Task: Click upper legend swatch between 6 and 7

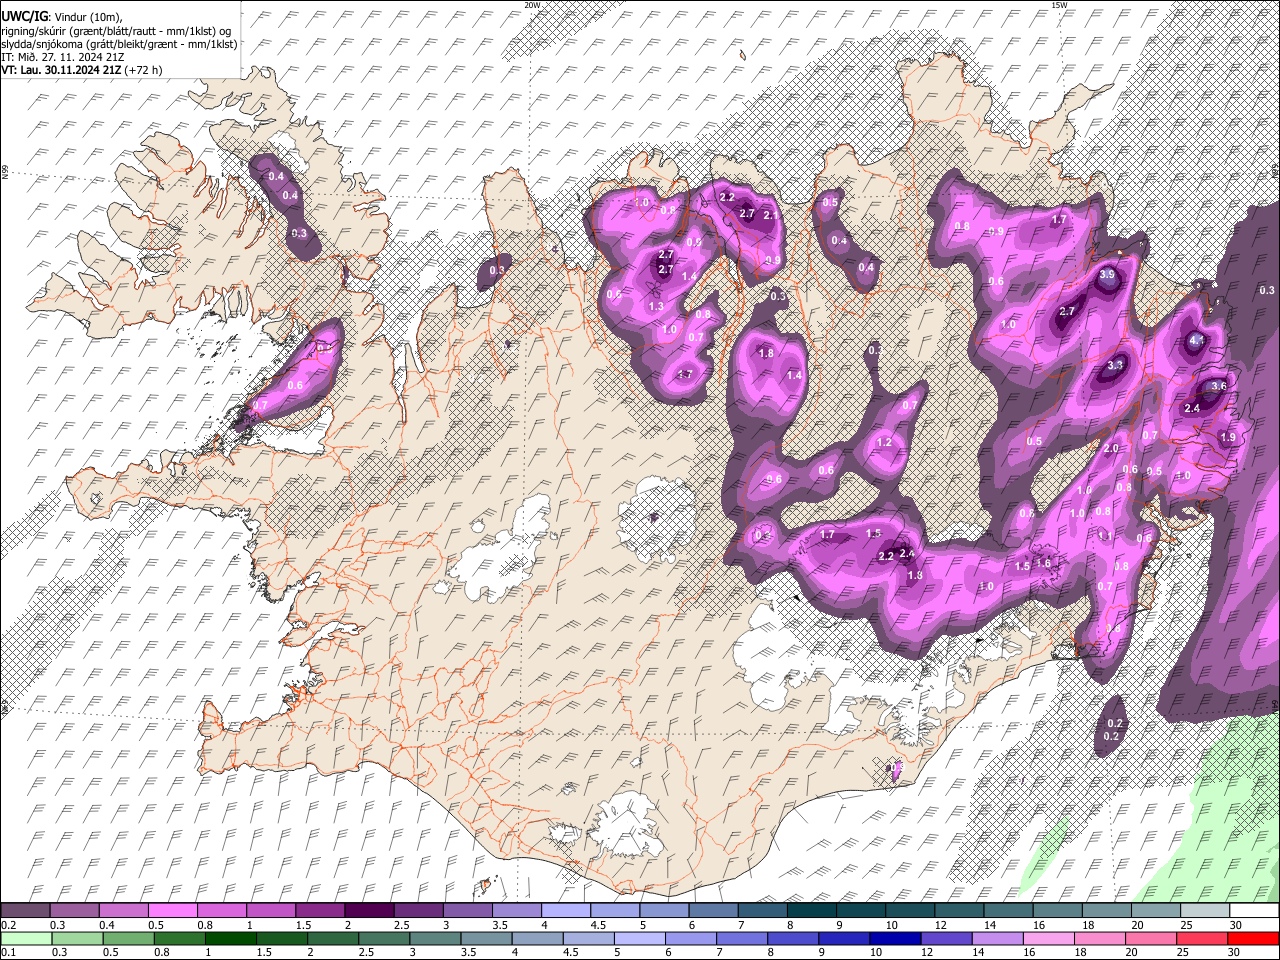Action: [712, 911]
